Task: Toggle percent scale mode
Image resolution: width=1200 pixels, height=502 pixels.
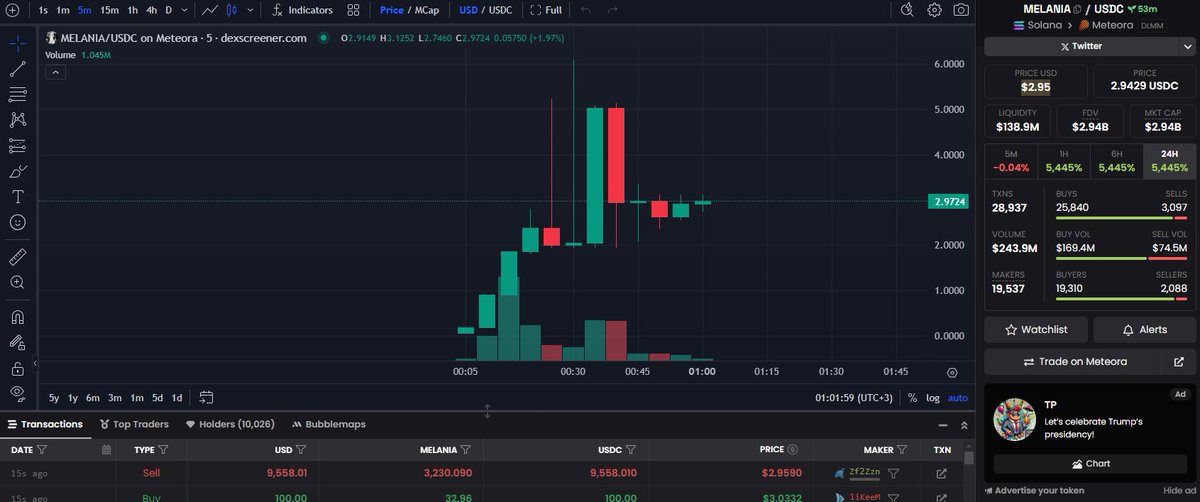Action: tap(912, 397)
